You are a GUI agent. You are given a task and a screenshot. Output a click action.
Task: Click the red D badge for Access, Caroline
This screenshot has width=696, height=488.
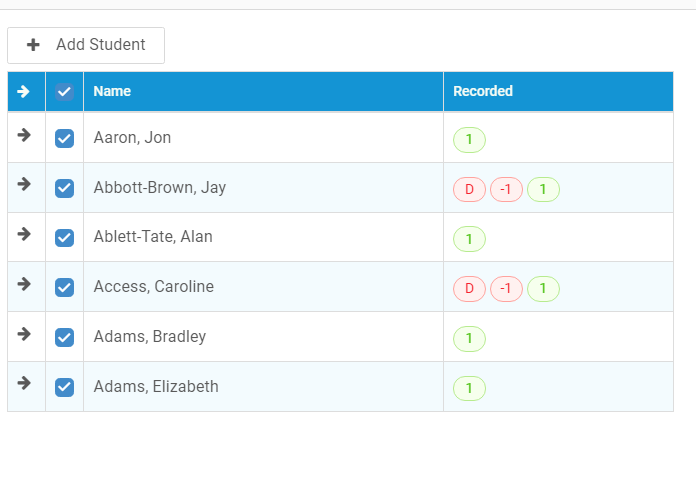[469, 289]
